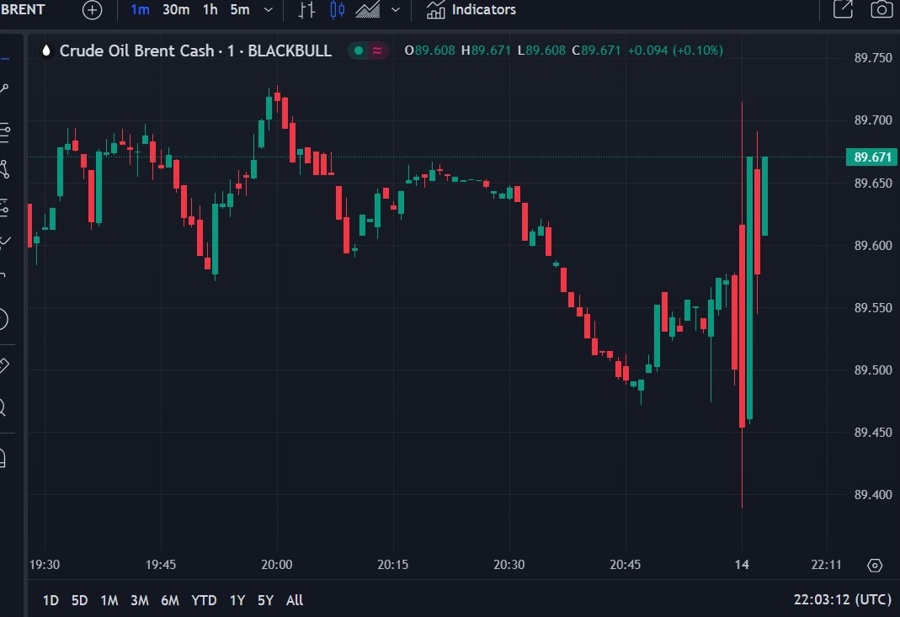Click the add symbol plus icon
Viewport: 900px width, 617px height.
[92, 10]
